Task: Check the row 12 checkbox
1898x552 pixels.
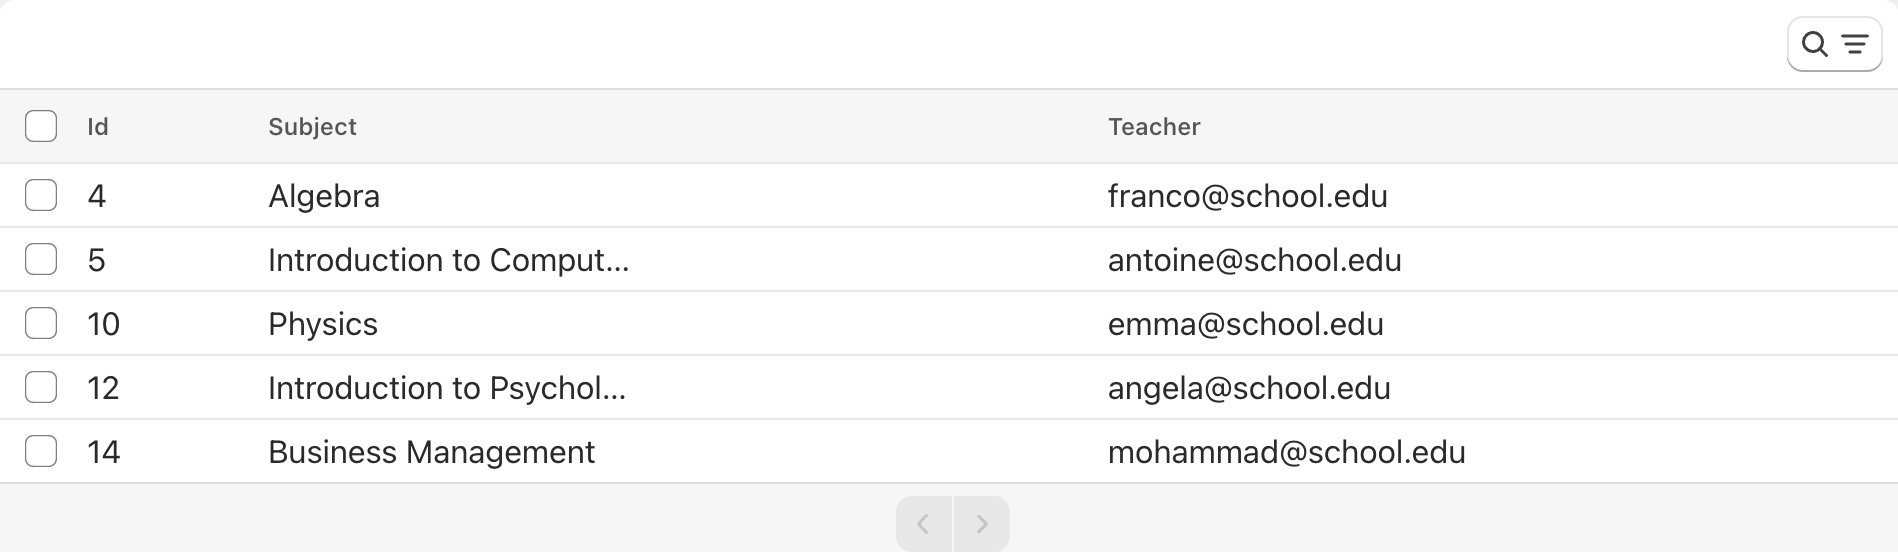Action: coord(41,387)
